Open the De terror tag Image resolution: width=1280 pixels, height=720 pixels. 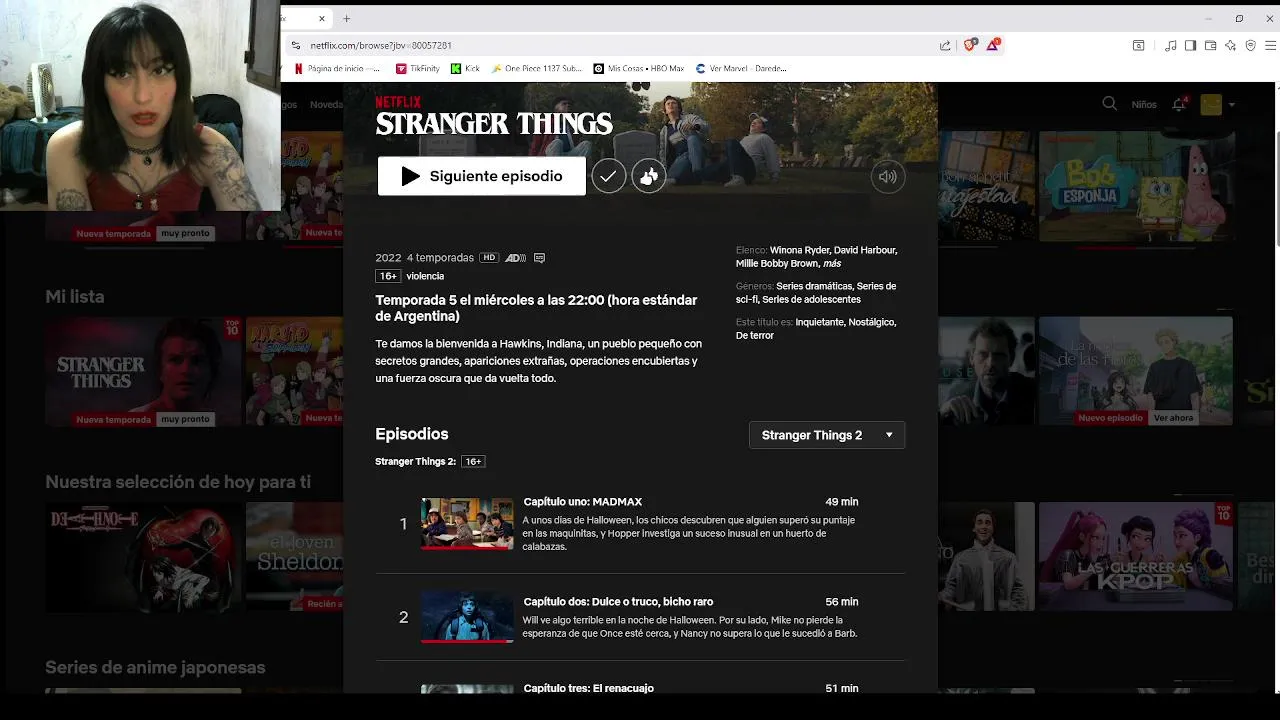tap(755, 336)
